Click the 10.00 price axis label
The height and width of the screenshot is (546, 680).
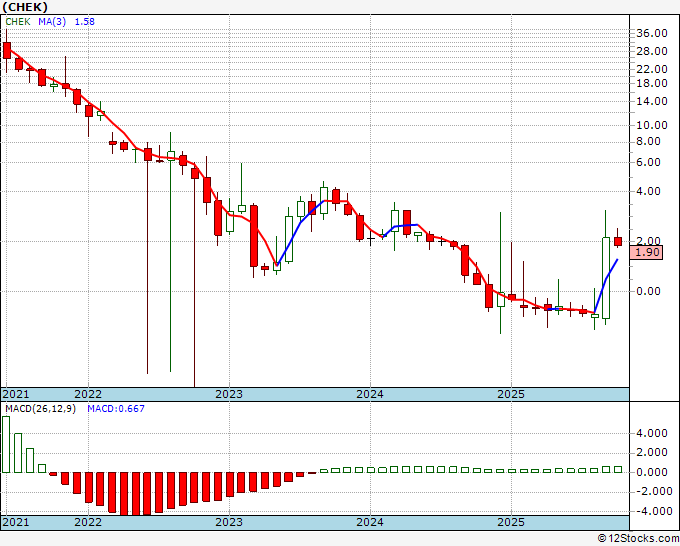coord(651,125)
